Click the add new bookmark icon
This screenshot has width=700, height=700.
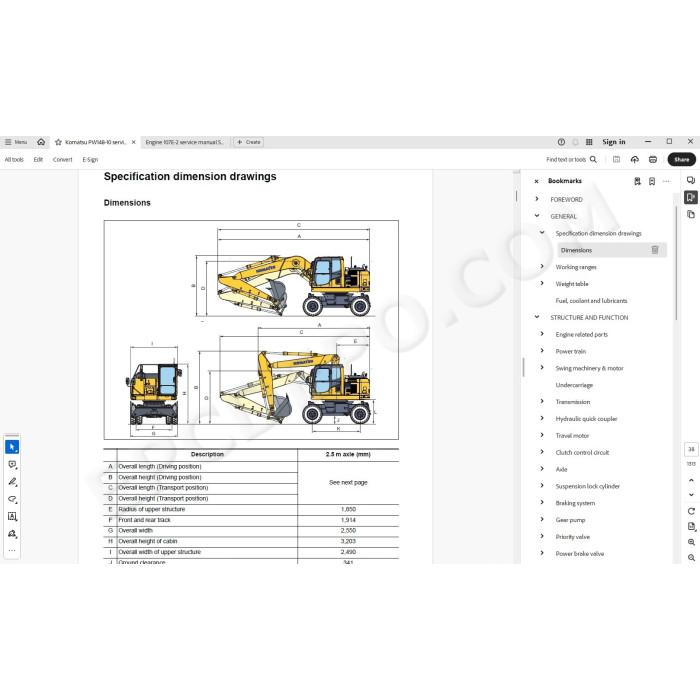coord(652,181)
